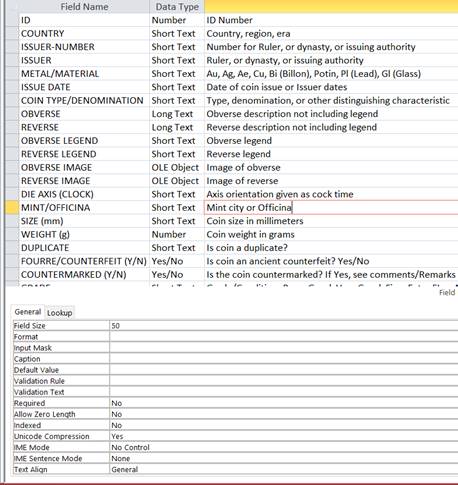
Task: Click description 'Axis orientation given as cock time'
Action: point(280,194)
